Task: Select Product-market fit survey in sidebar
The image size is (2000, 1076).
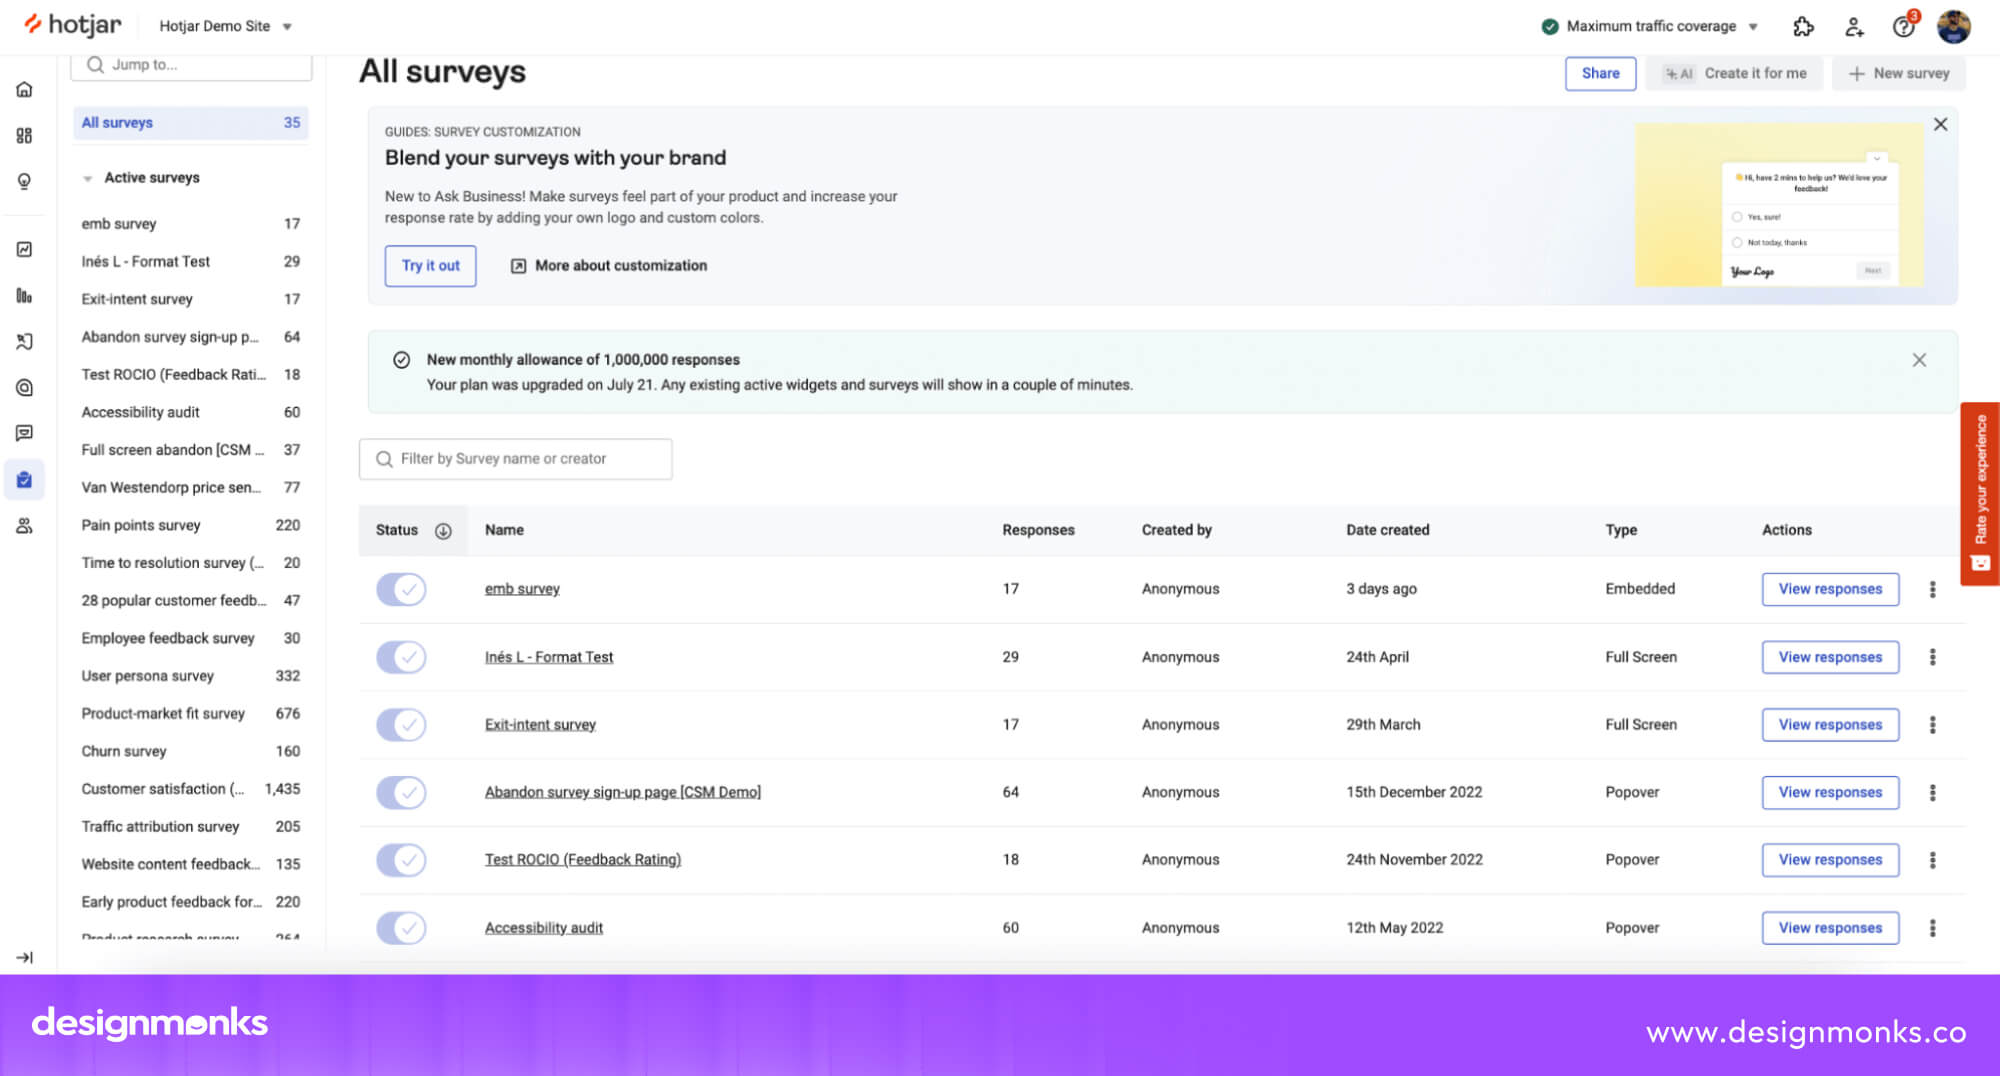Action: pos(191,713)
